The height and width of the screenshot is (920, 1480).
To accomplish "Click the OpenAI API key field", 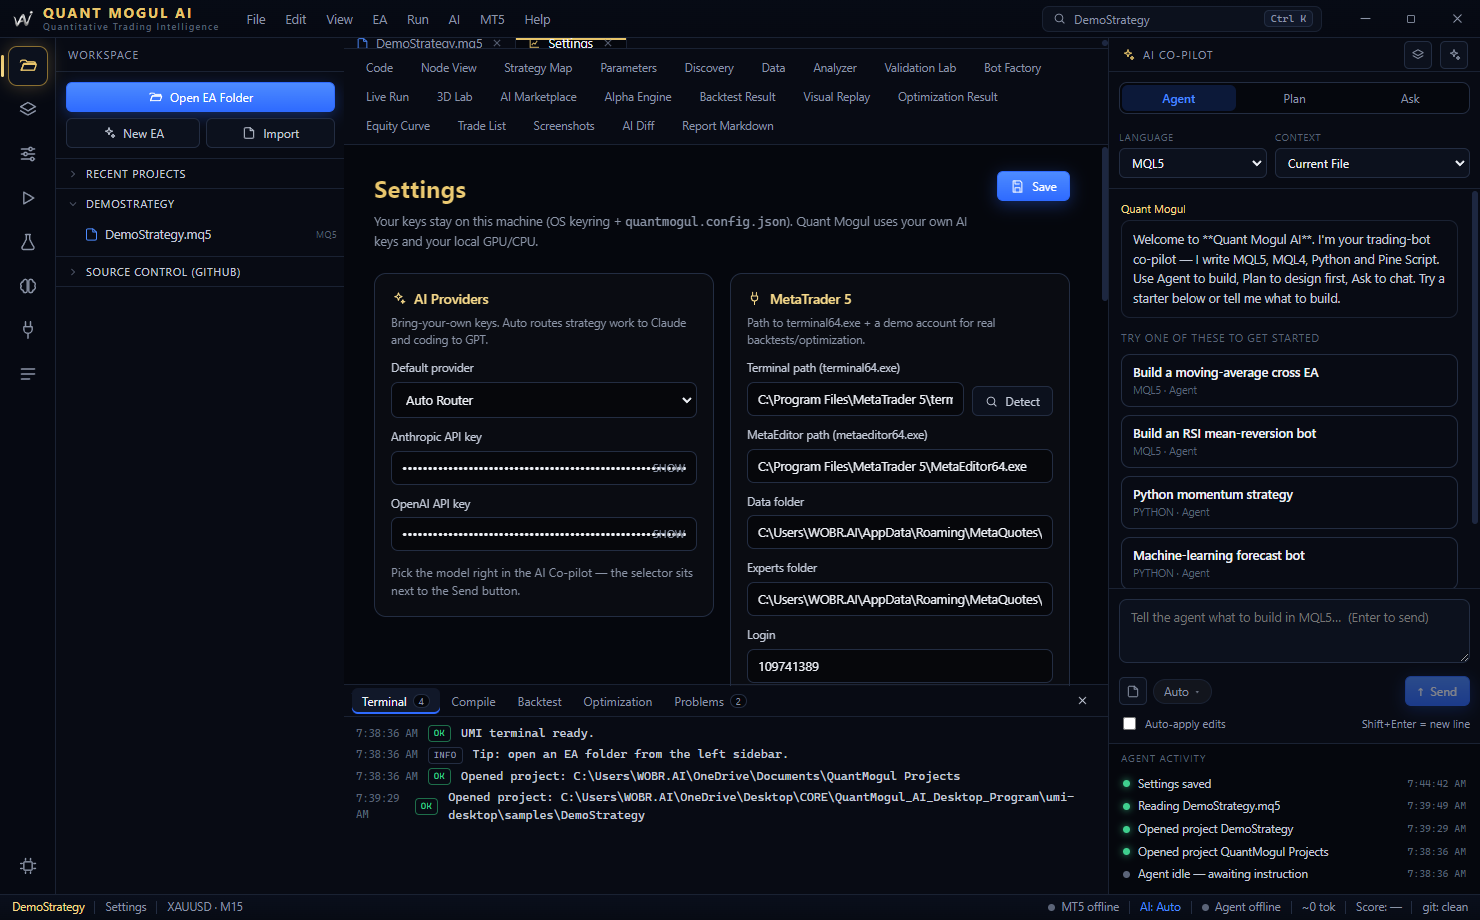I will tap(544, 534).
